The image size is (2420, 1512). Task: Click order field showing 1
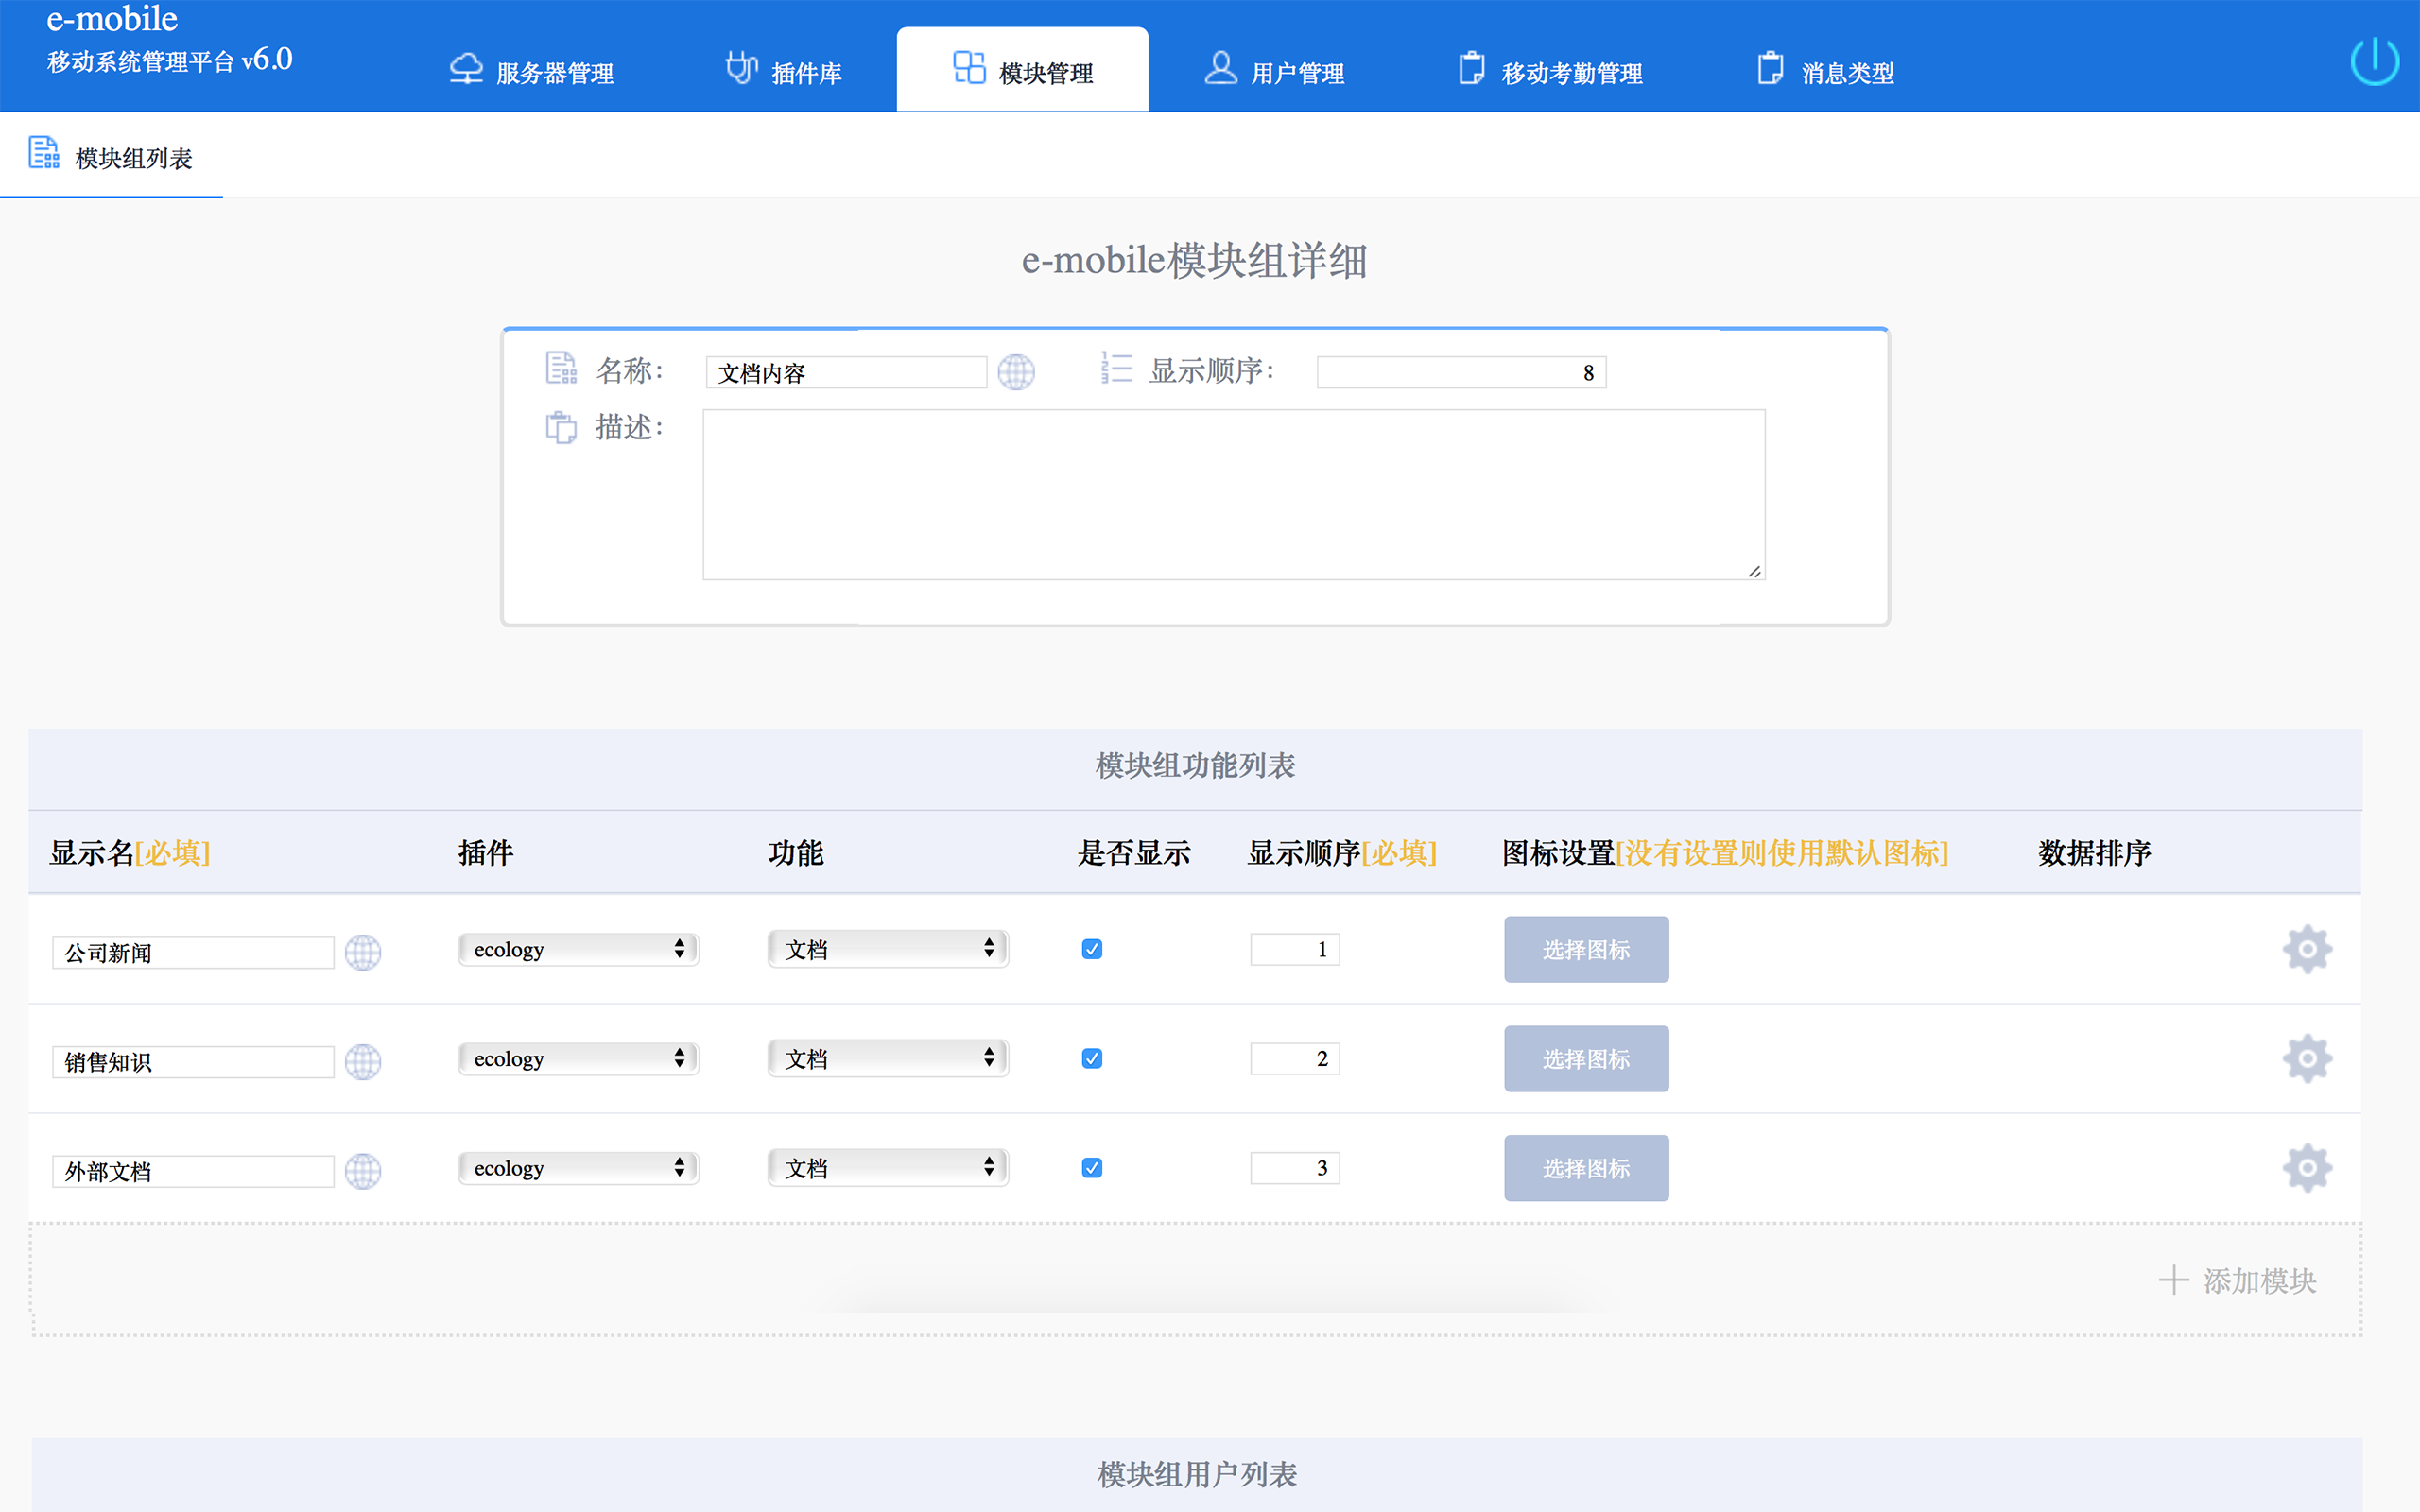coord(1294,949)
